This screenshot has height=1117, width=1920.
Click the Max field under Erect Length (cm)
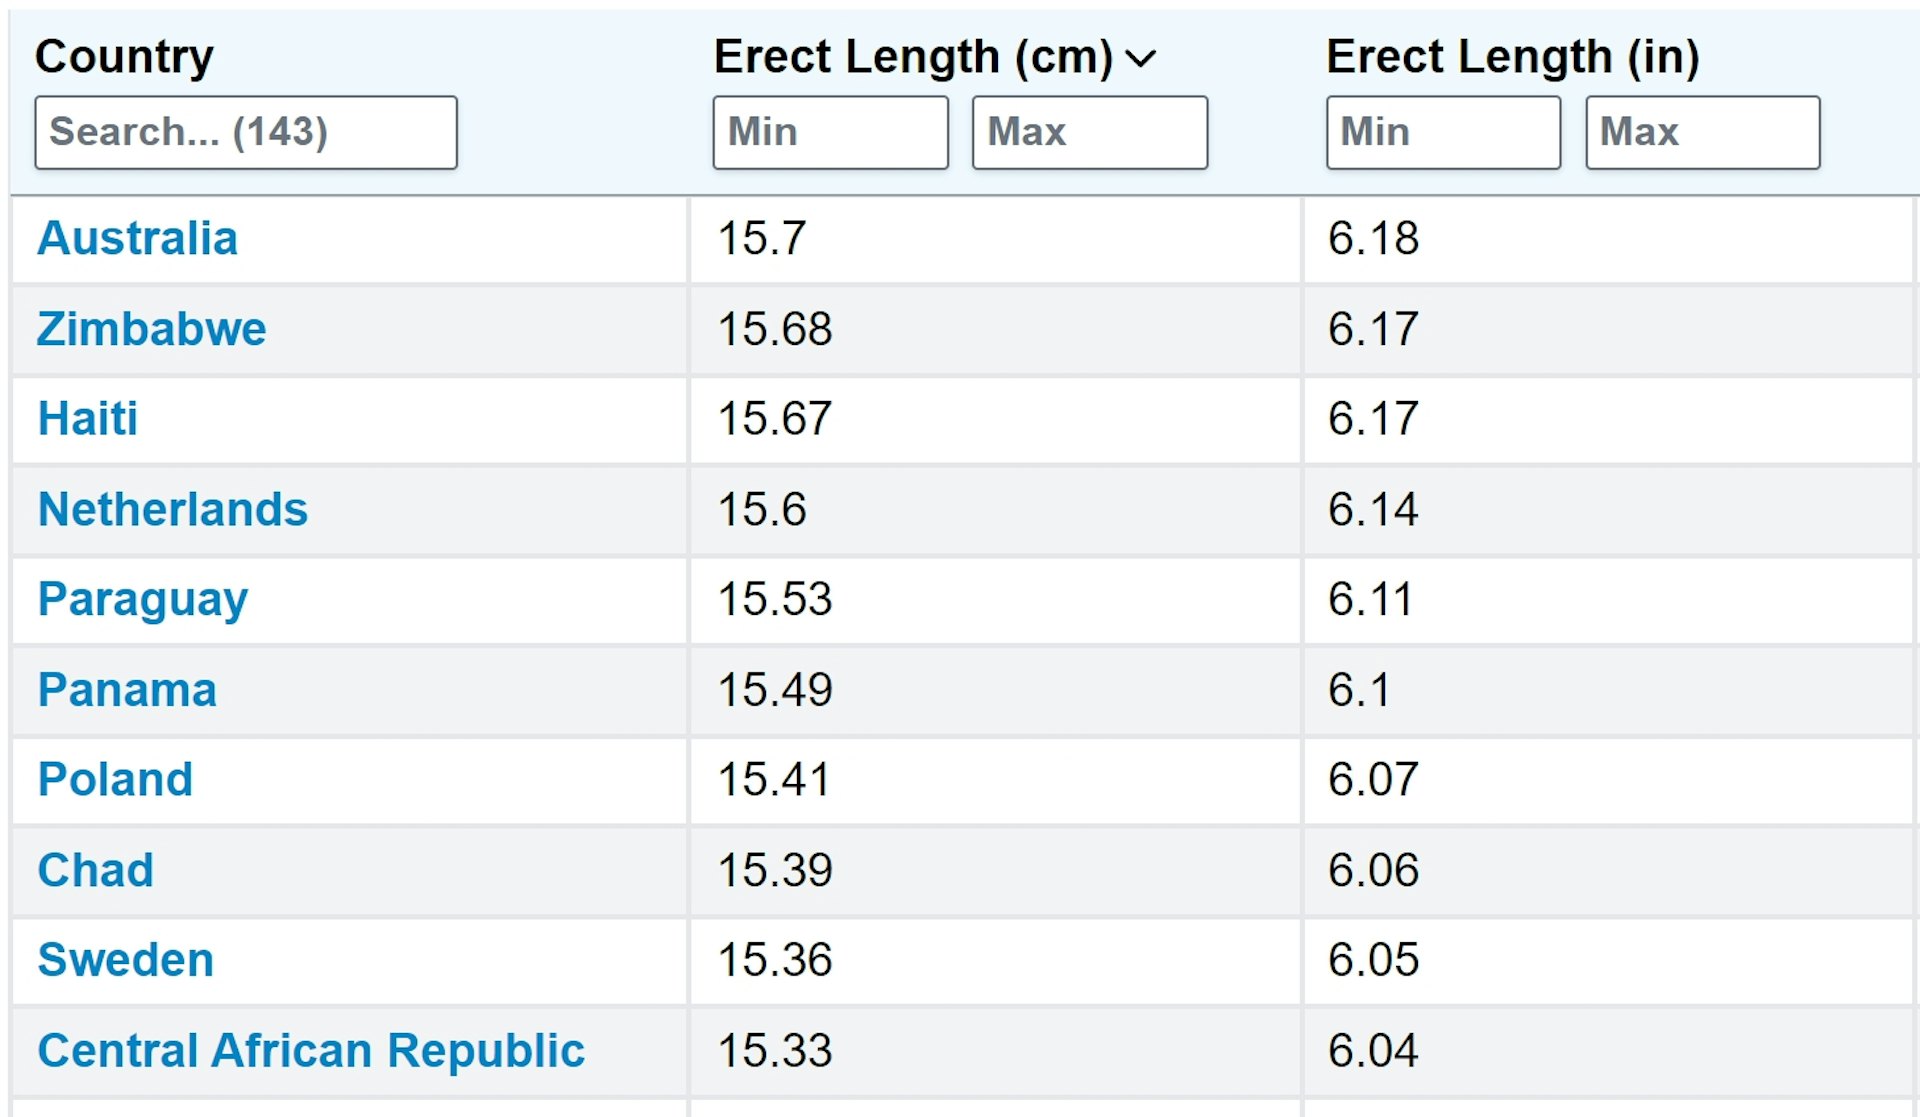click(x=1090, y=132)
